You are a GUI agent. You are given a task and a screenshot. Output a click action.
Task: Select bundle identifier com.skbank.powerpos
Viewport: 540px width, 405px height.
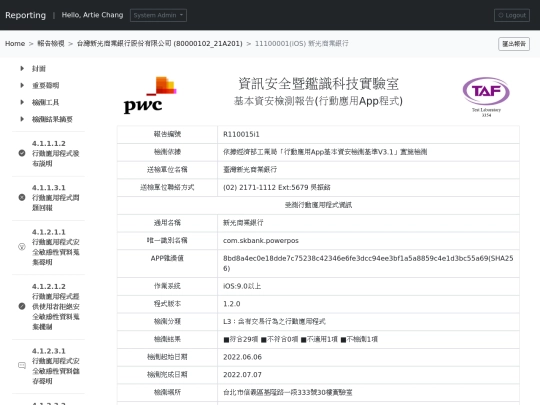(261, 240)
